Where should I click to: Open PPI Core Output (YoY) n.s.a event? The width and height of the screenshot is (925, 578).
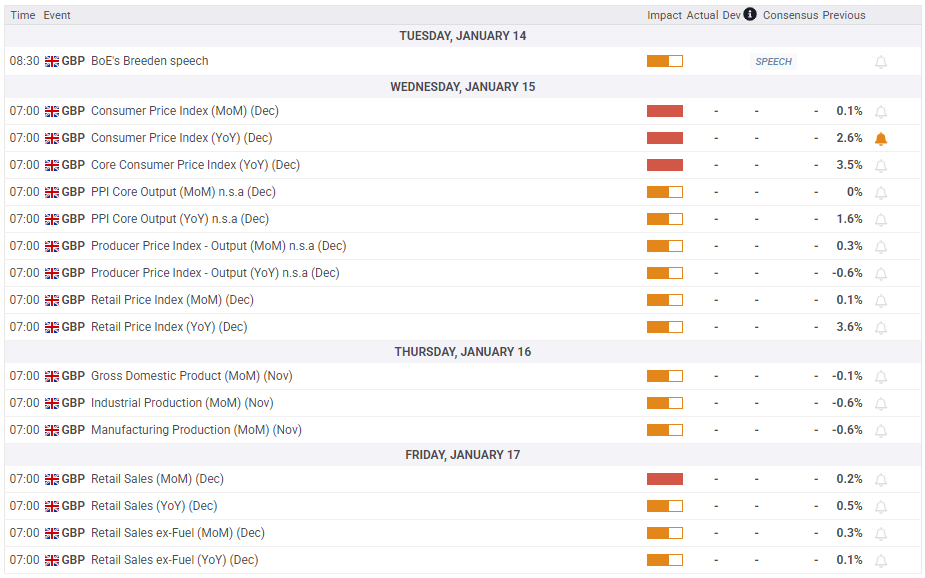tap(180, 219)
